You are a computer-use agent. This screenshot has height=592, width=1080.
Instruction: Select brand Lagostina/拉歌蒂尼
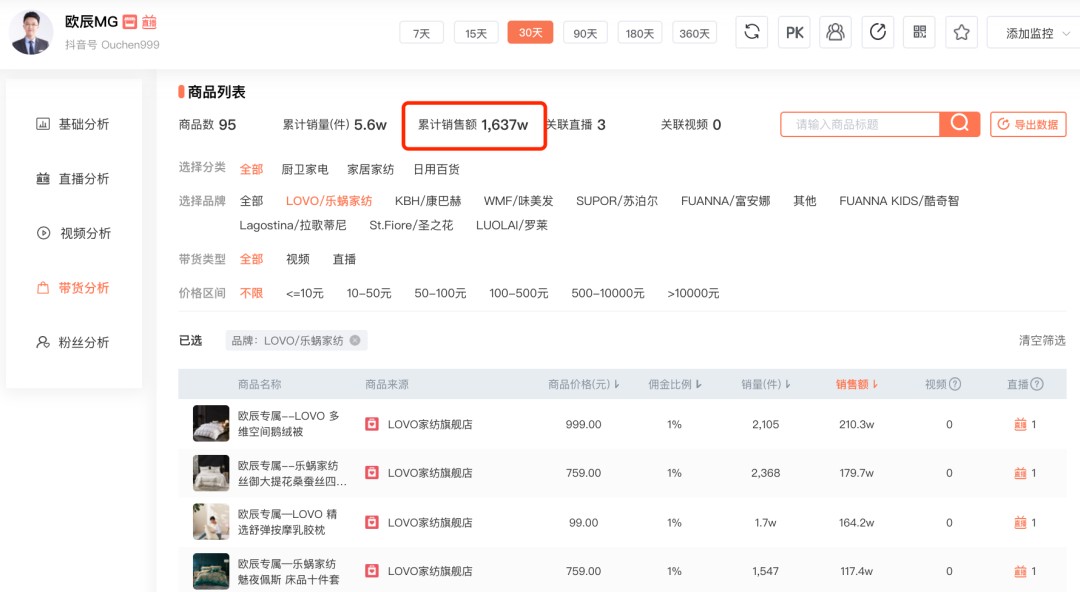click(x=293, y=225)
